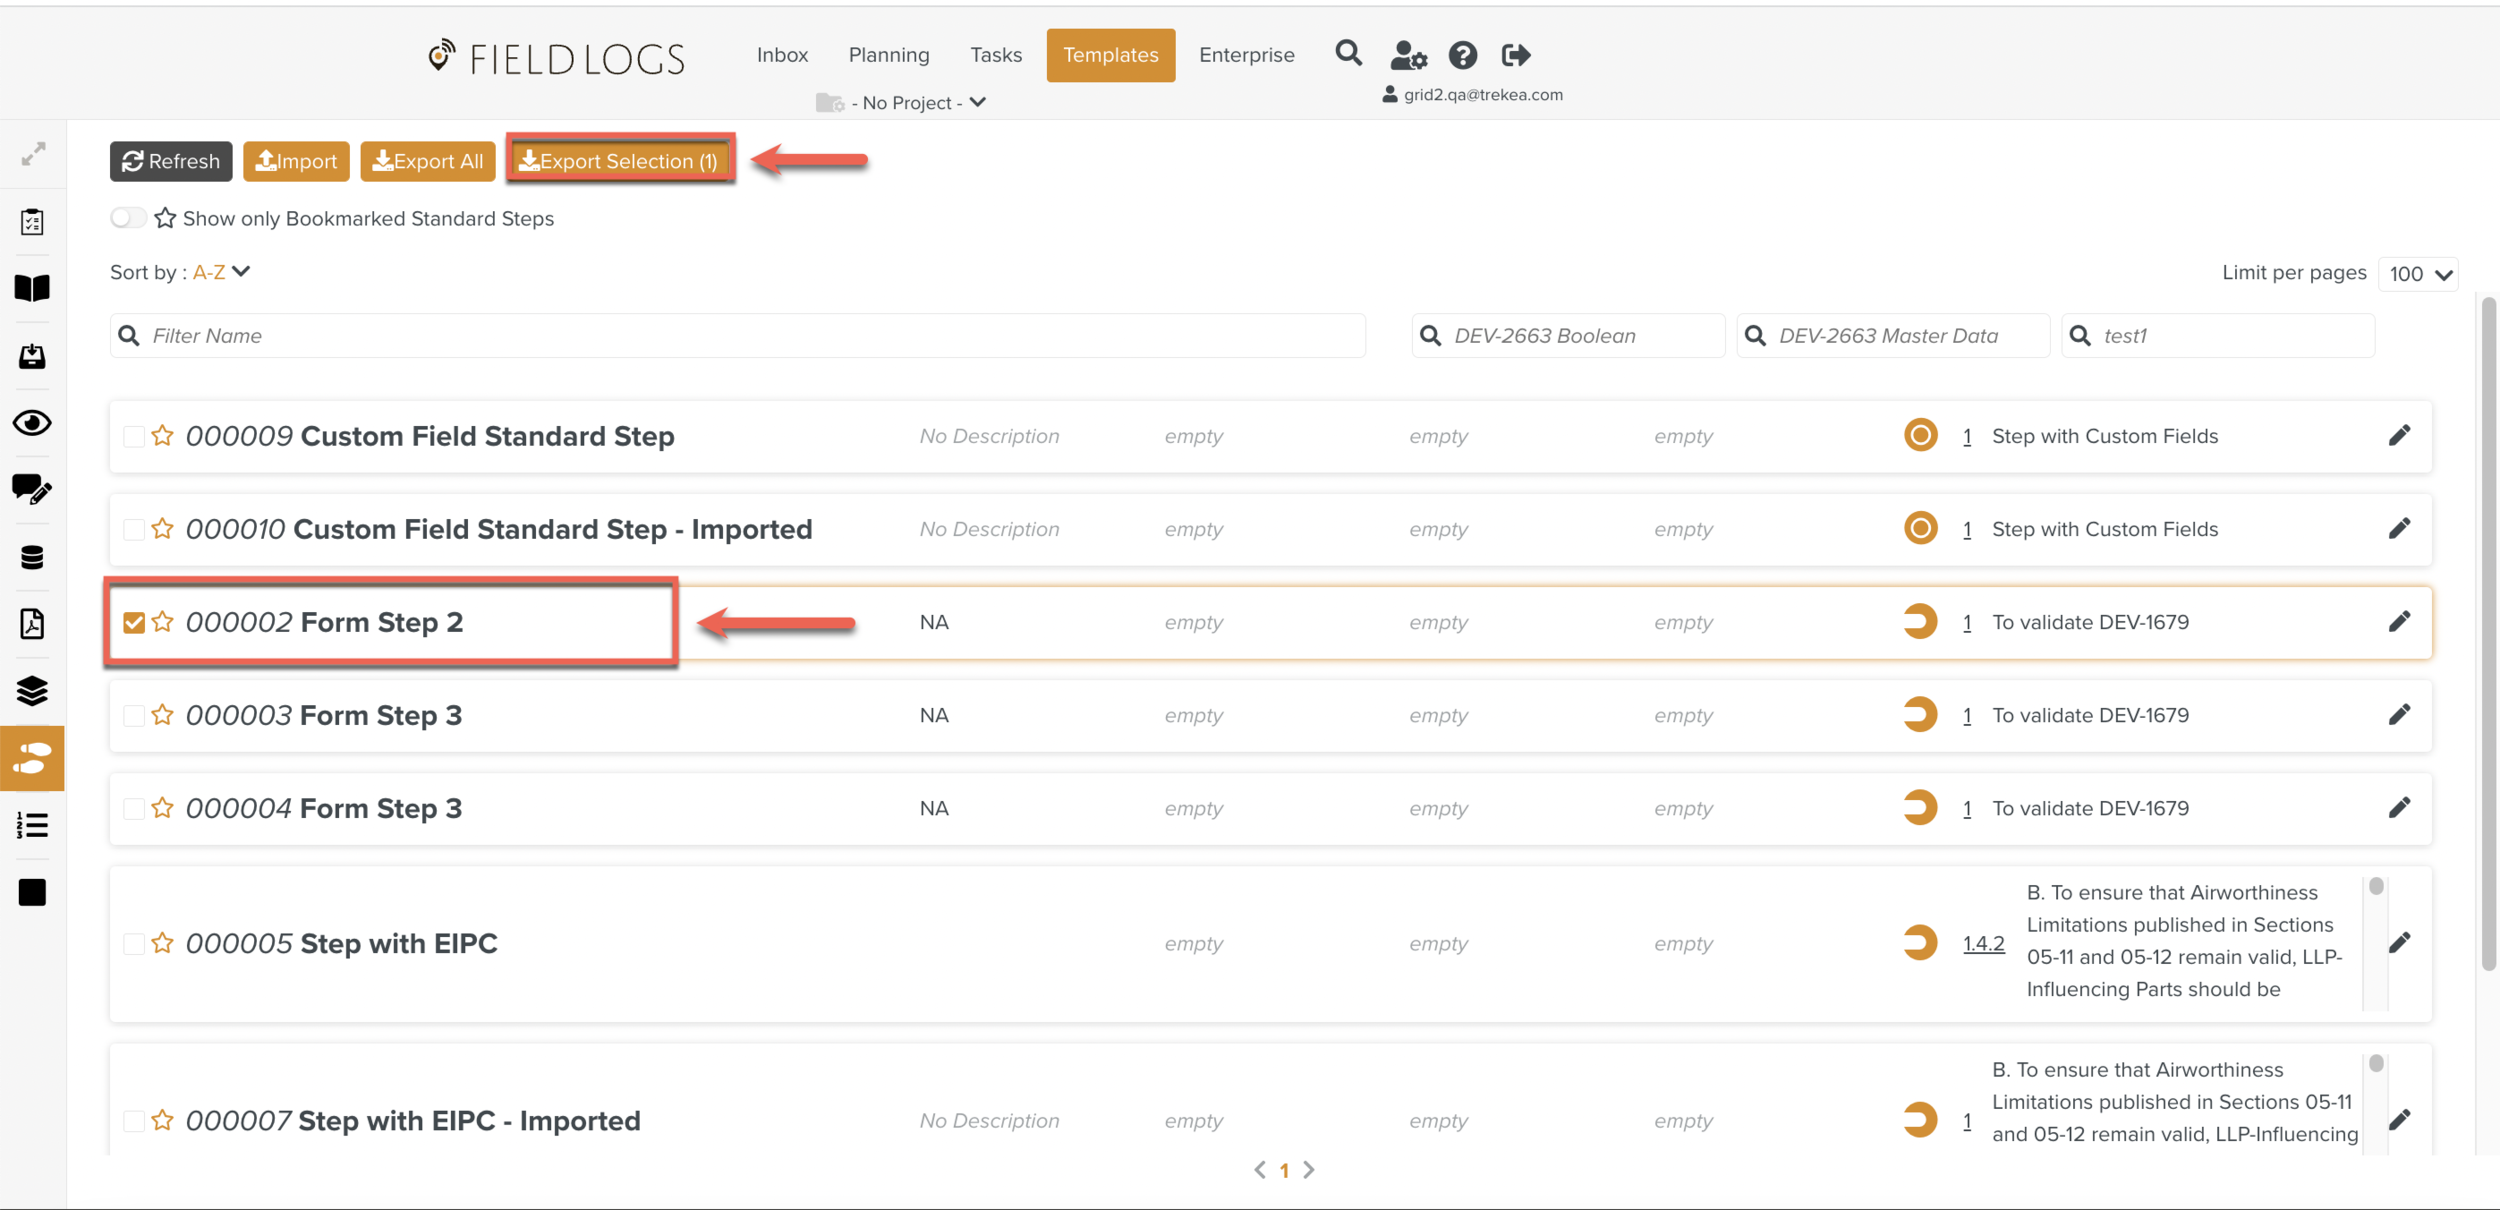
Task: Click edit pencil for 000005 Step with EIPC
Action: click(x=2399, y=942)
